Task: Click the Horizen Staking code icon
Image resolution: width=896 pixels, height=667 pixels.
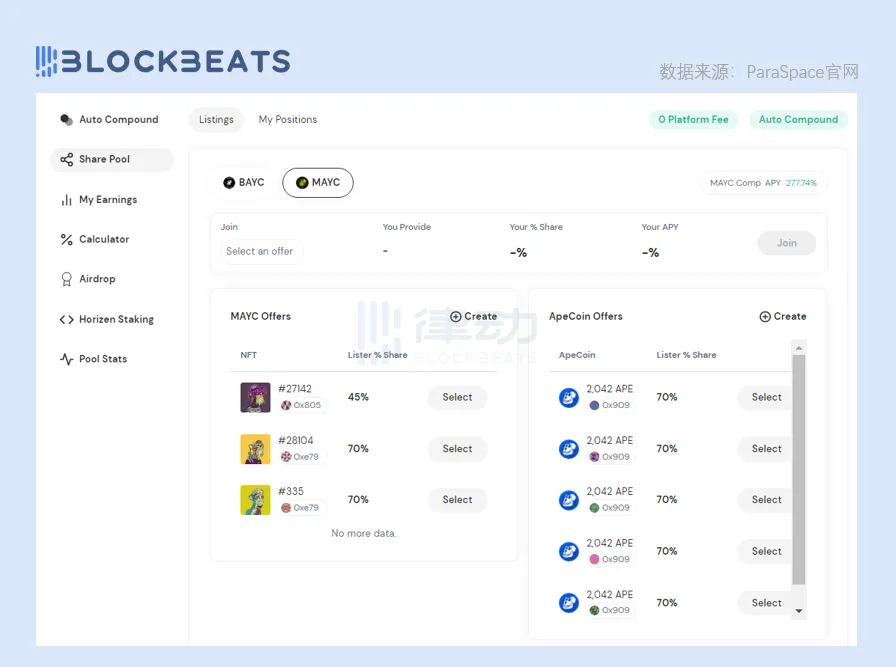Action: [66, 320]
